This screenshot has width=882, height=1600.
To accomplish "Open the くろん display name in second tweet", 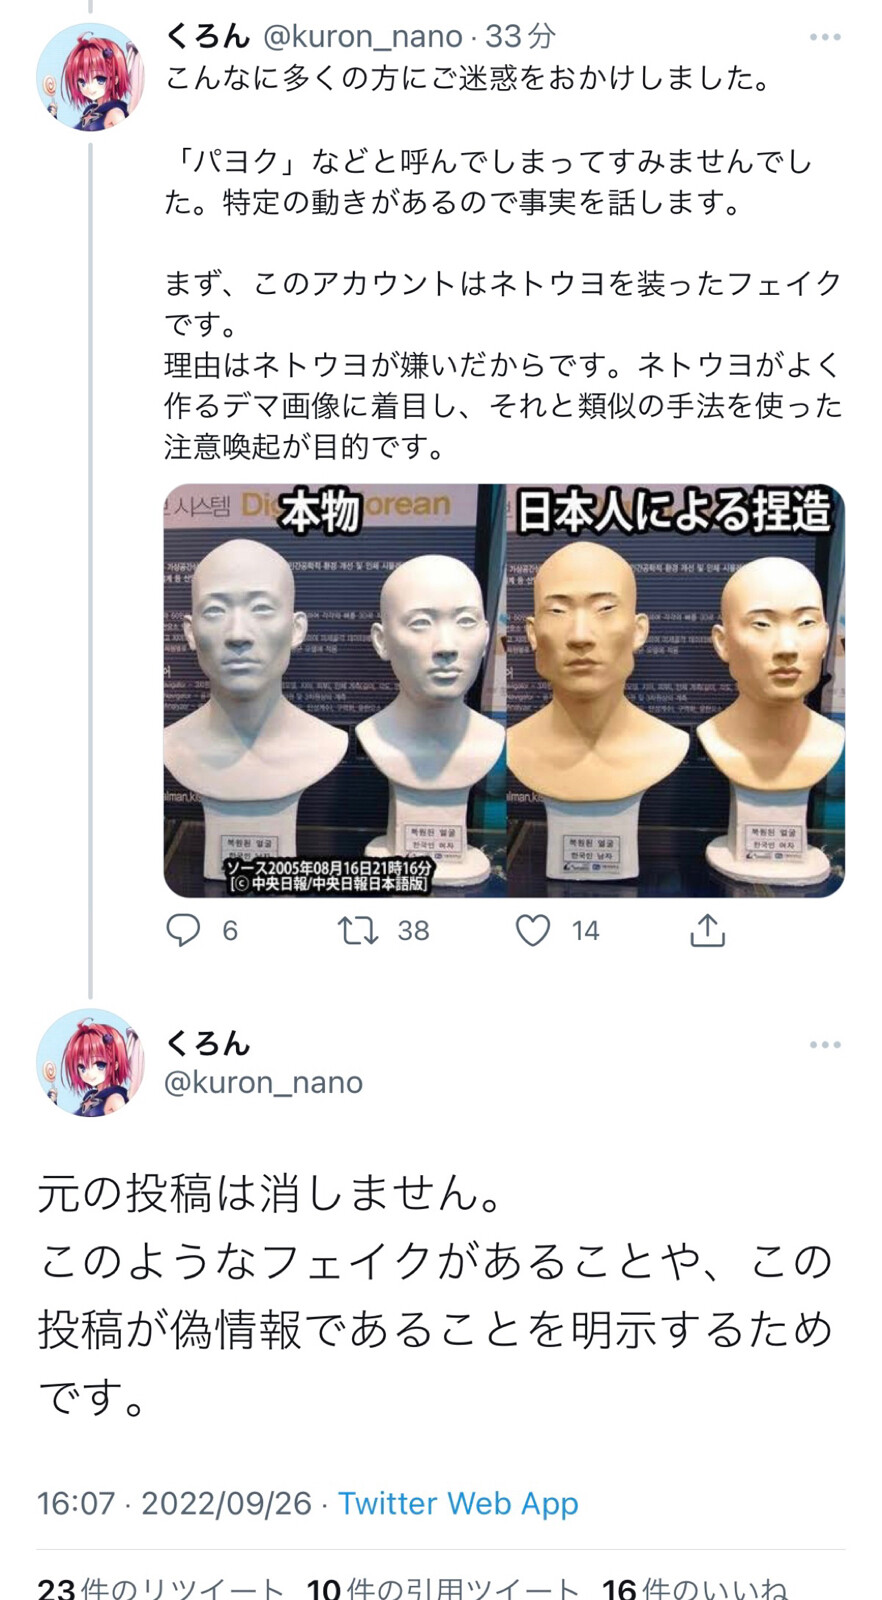I will tap(208, 1043).
